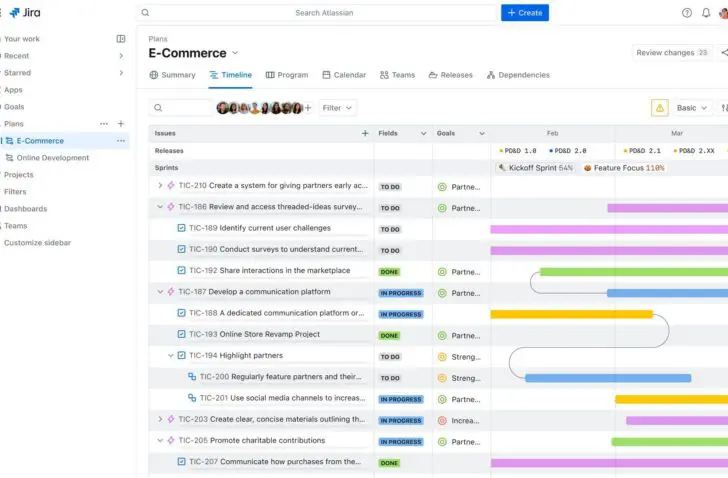The height and width of the screenshot is (478, 728).
Task: Open Online Development plan in sidebar
Action: tap(53, 158)
